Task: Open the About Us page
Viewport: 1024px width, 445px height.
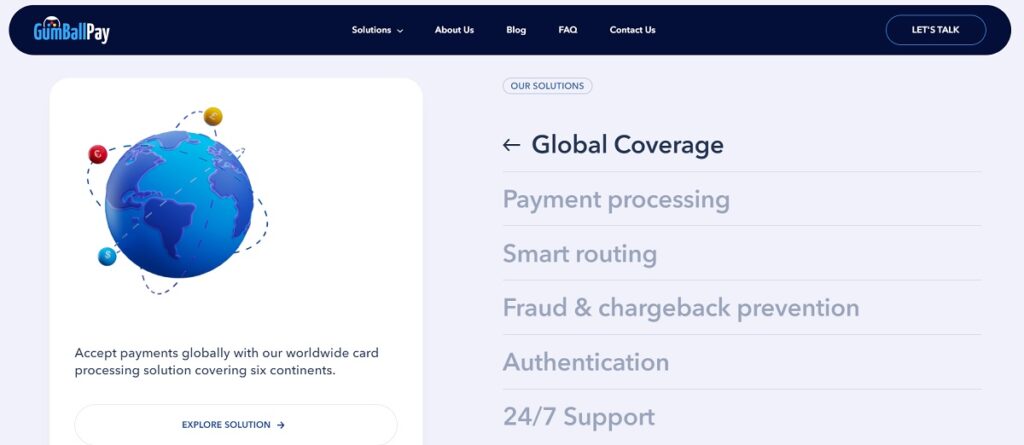Action: click(454, 30)
